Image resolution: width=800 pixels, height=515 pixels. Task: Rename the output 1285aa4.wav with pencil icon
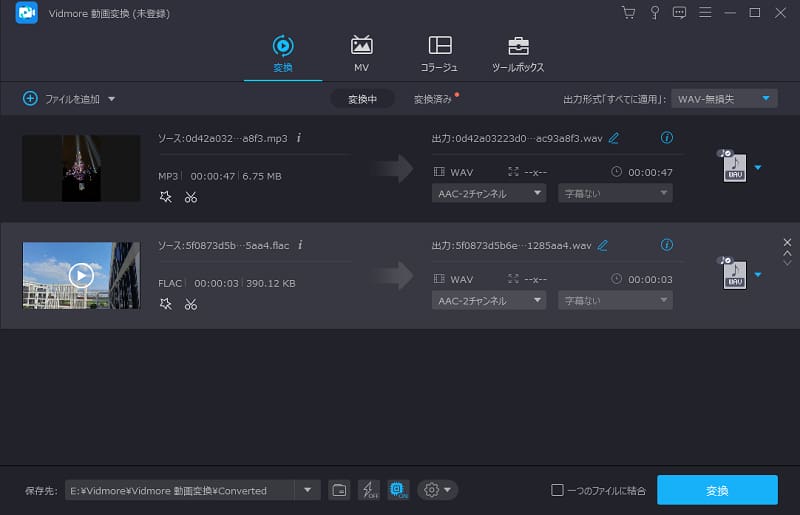coord(603,246)
